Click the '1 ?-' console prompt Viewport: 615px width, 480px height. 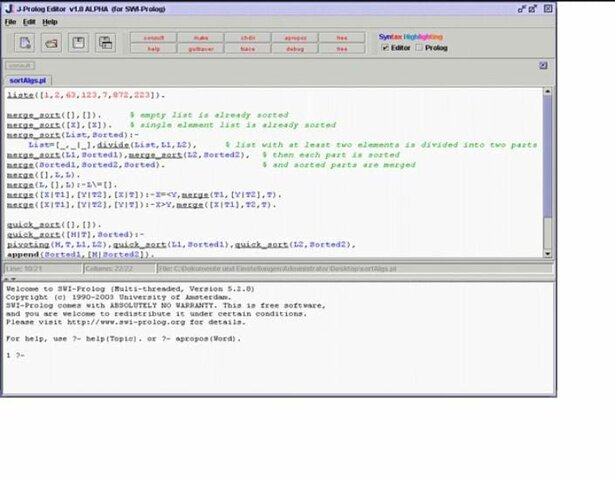click(15, 355)
